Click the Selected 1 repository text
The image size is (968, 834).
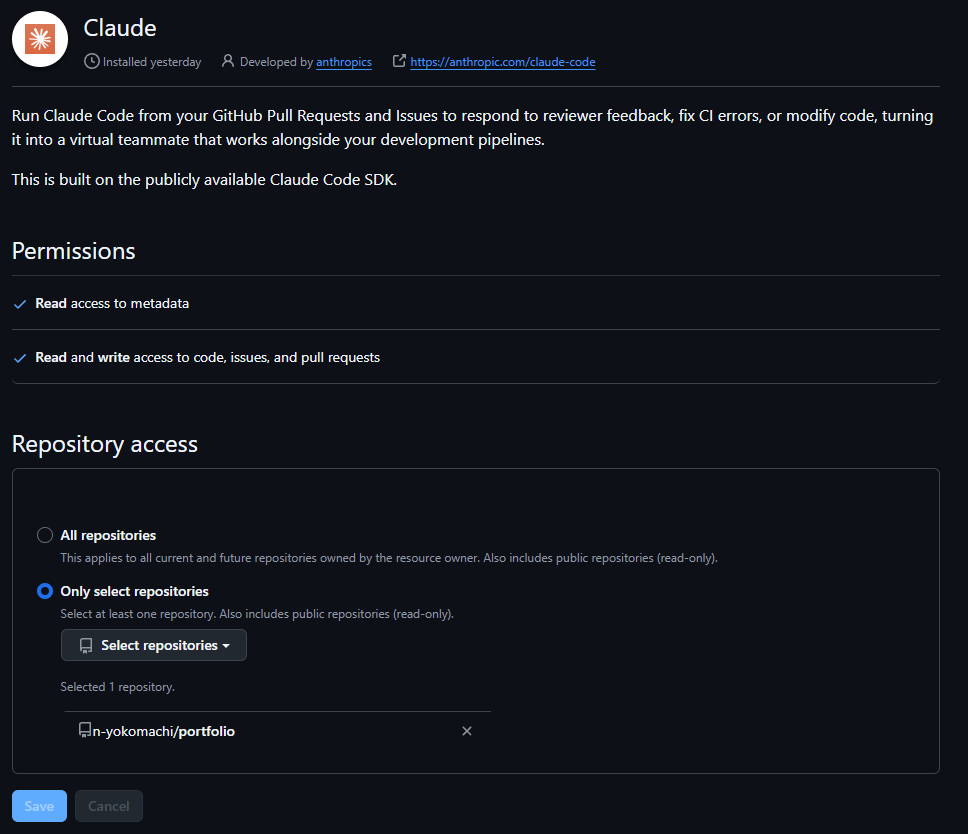point(117,686)
